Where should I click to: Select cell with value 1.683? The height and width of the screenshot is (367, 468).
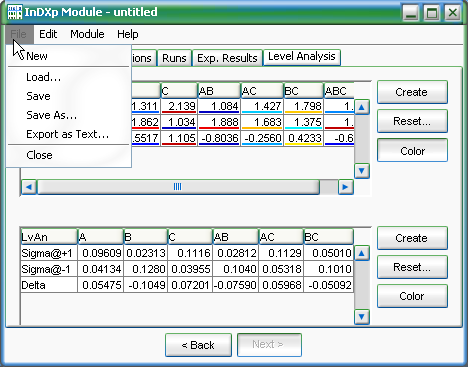[262, 122]
